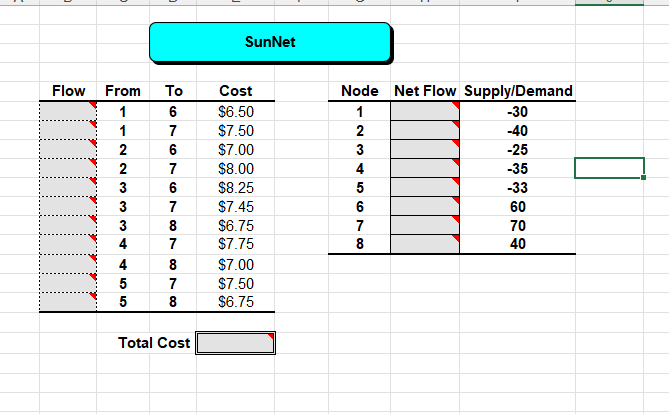Select the $6.75 cost for route 3 to 8

pos(236,225)
